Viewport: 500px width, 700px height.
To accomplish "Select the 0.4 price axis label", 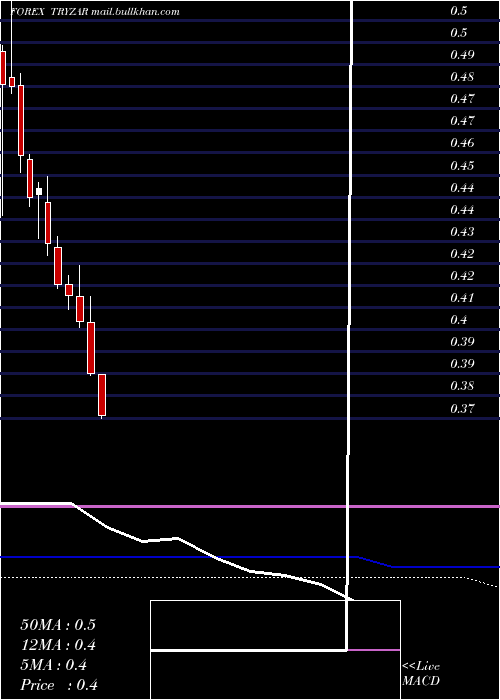I will click(459, 320).
